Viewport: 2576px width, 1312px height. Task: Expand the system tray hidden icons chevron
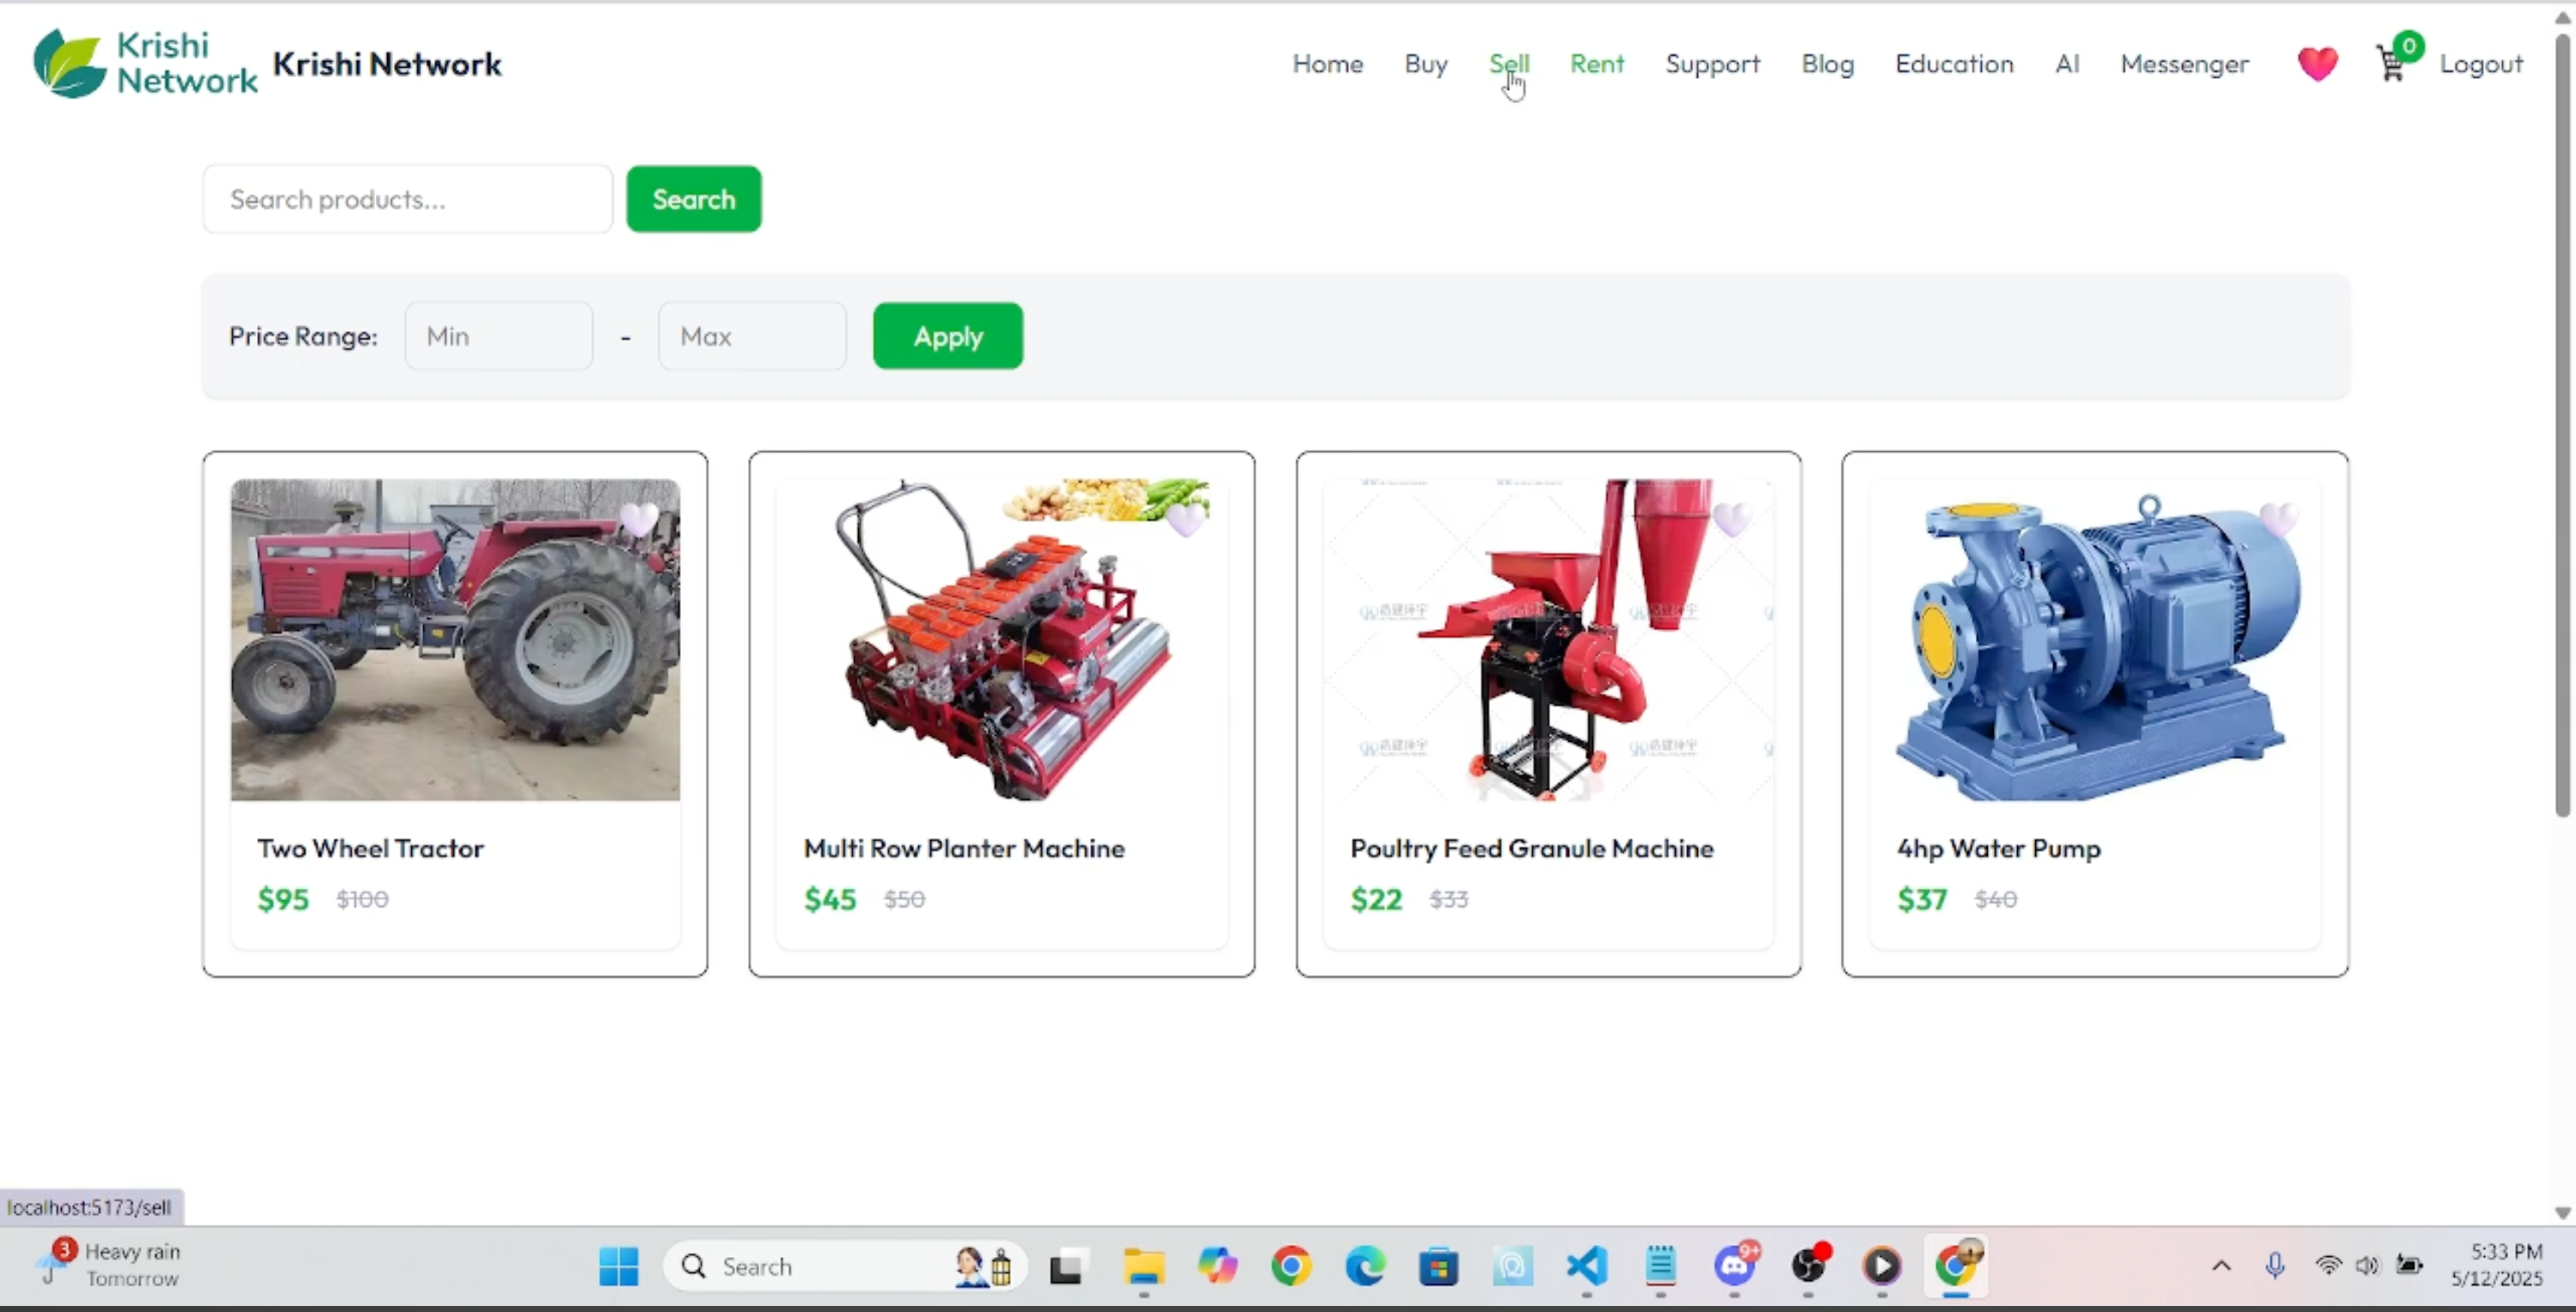click(2221, 1266)
